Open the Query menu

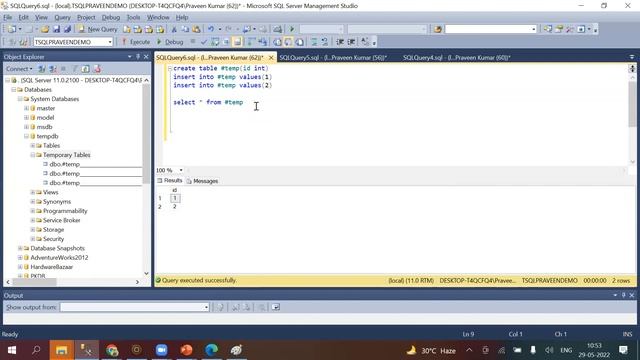(62, 17)
